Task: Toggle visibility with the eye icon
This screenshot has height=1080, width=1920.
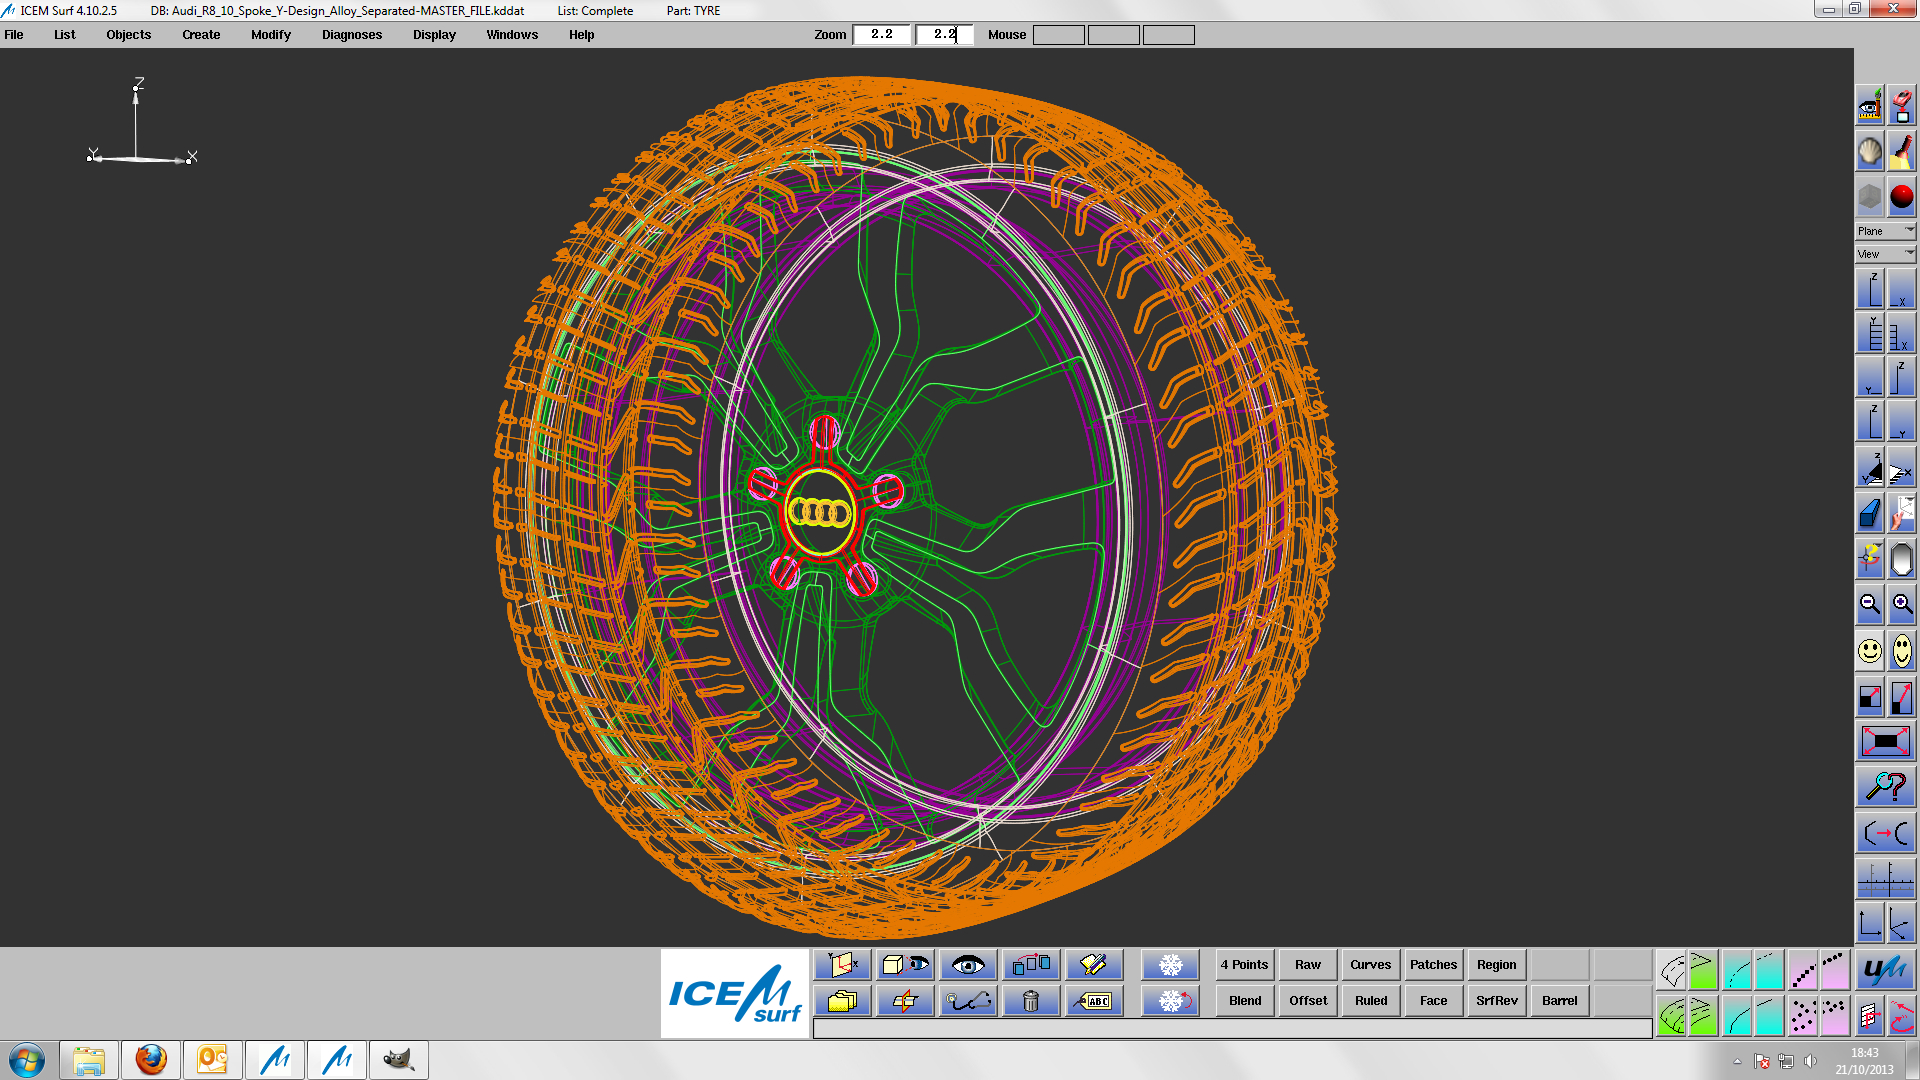Action: tap(968, 965)
